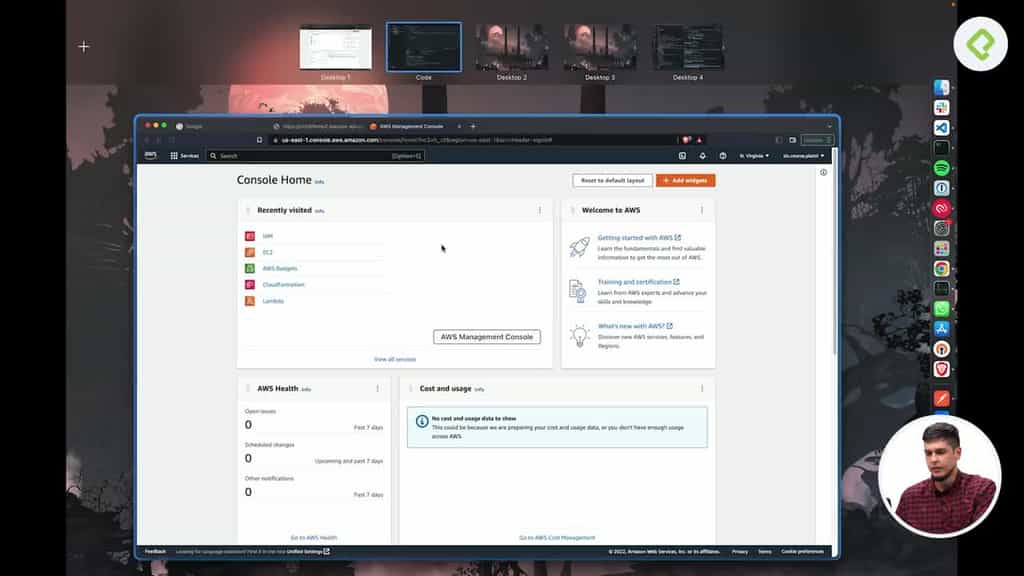
Task: Click the Lambda icon under Recently visited
Action: click(250, 300)
